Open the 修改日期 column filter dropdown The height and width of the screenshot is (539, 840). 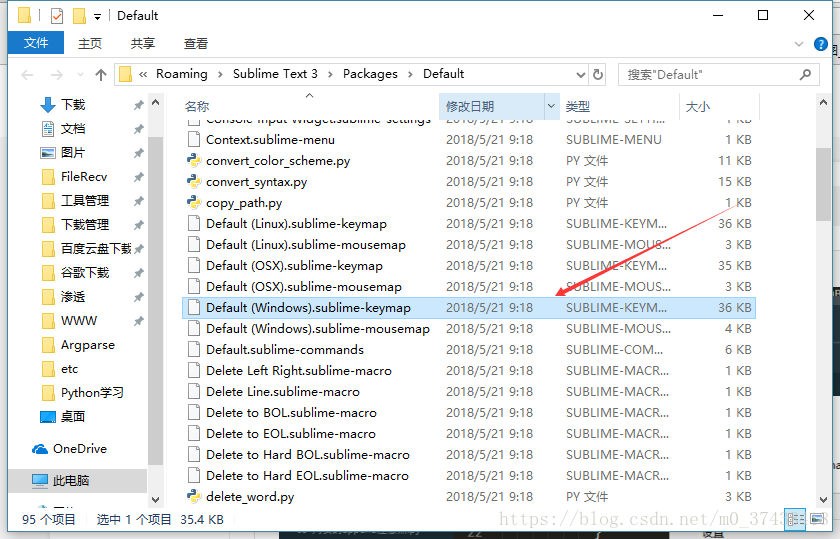551,106
